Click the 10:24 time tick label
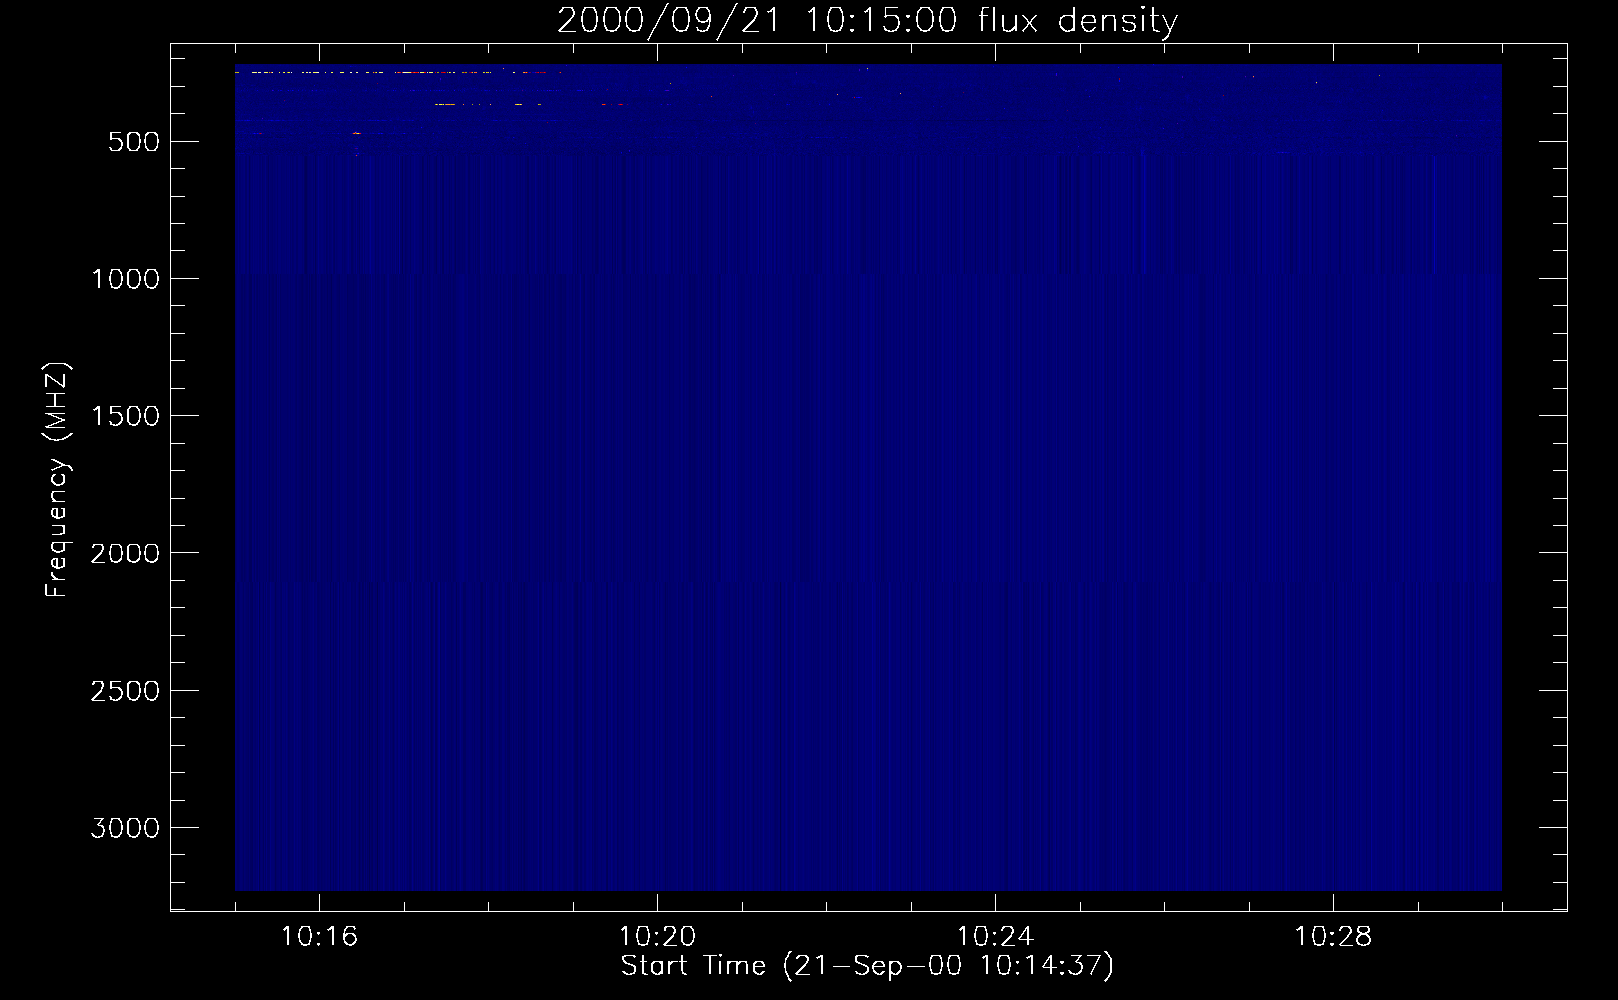The width and height of the screenshot is (1618, 1000). tap(995, 937)
